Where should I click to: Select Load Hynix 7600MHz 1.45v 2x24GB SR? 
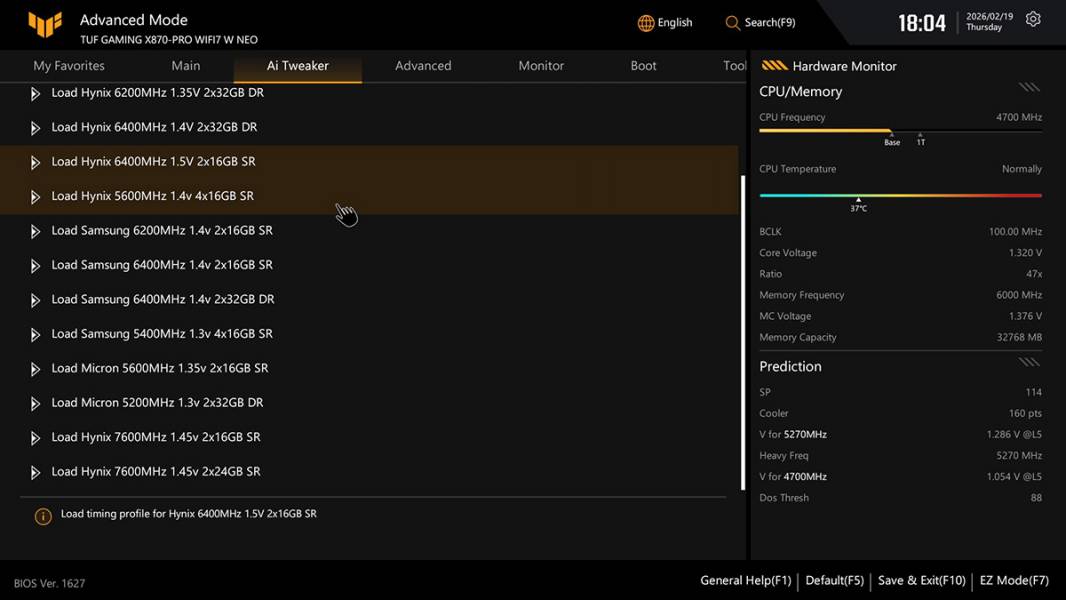156,472
